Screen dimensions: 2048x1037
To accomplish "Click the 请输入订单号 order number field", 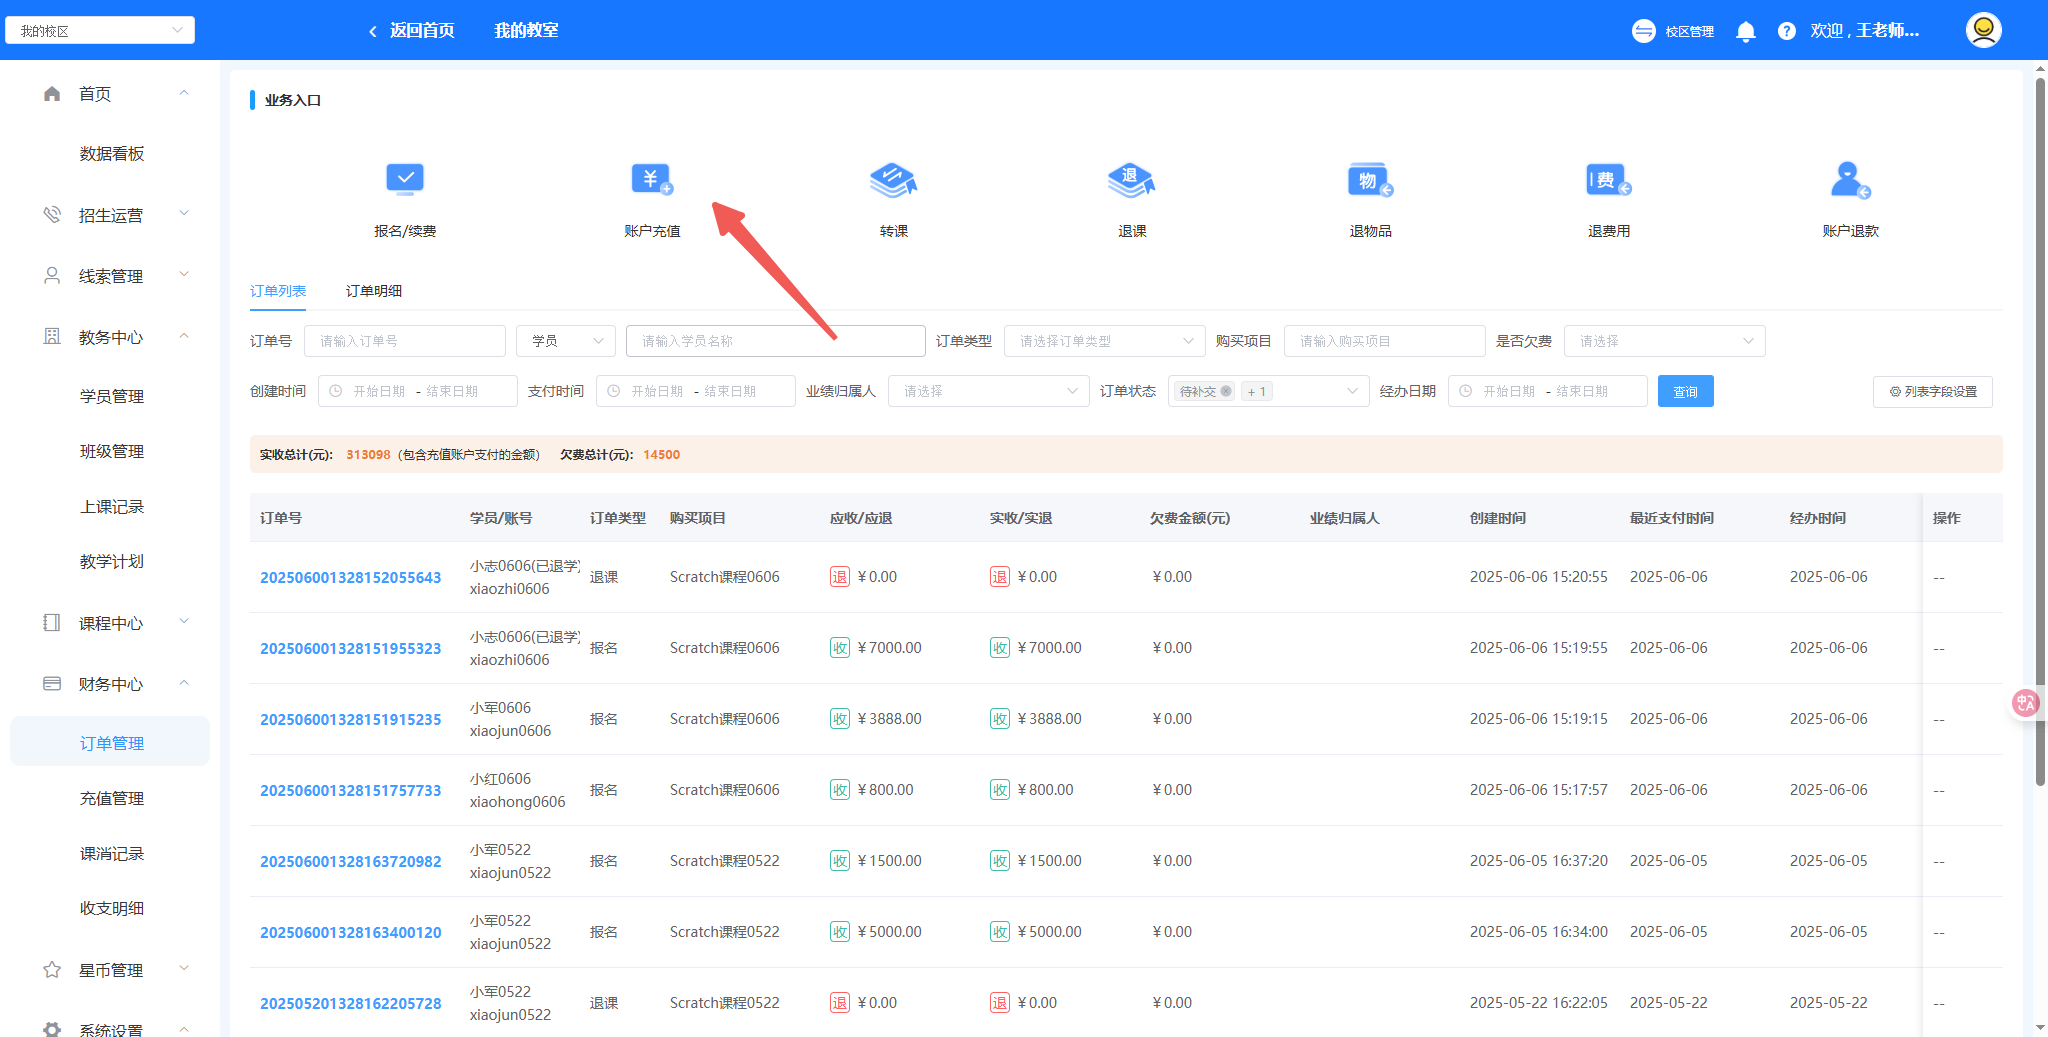I will point(405,341).
